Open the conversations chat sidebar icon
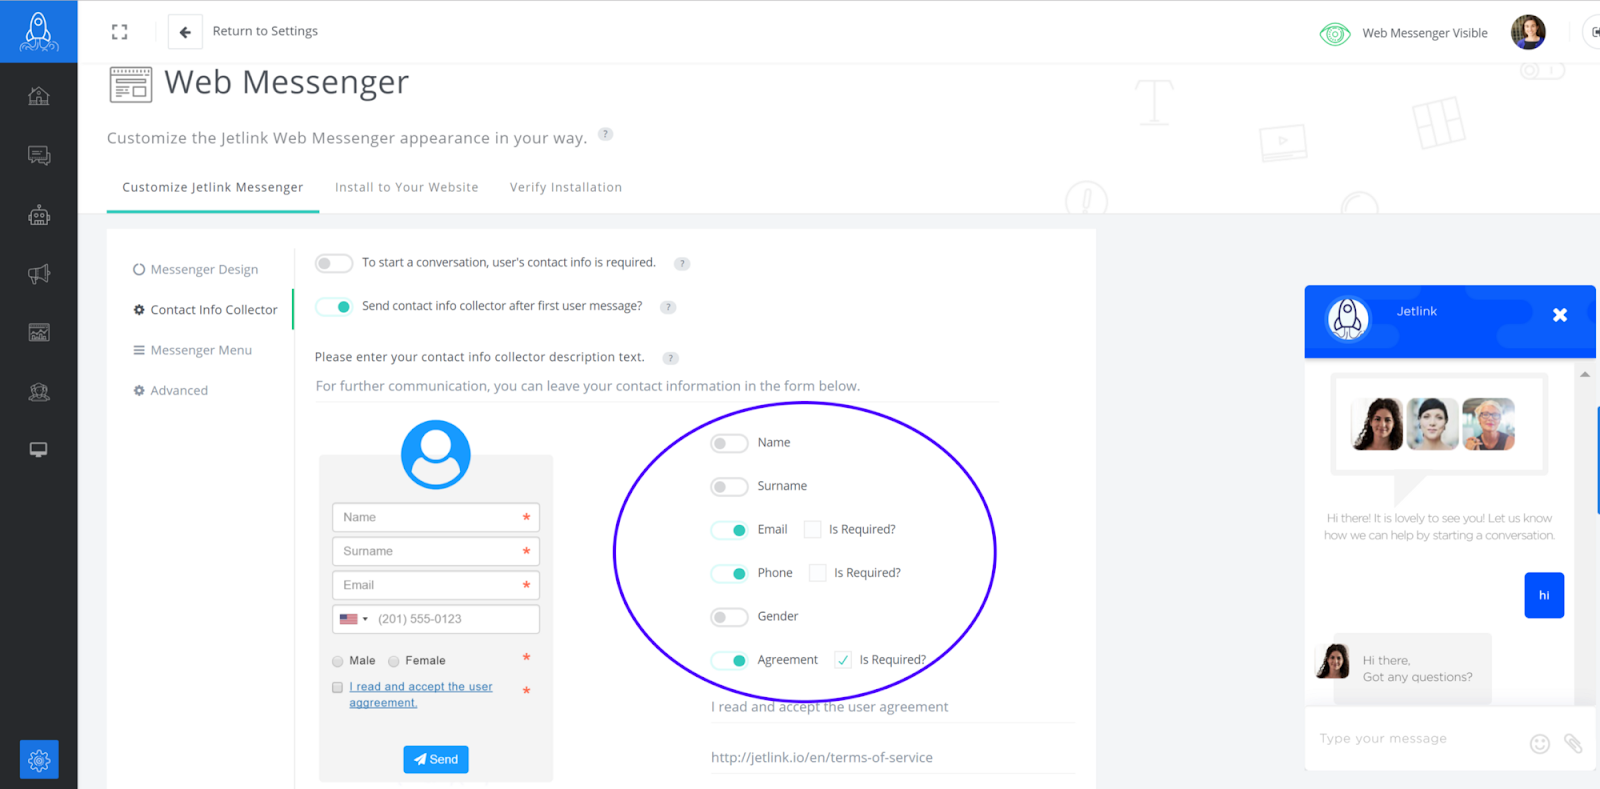The height and width of the screenshot is (789, 1600). click(38, 155)
